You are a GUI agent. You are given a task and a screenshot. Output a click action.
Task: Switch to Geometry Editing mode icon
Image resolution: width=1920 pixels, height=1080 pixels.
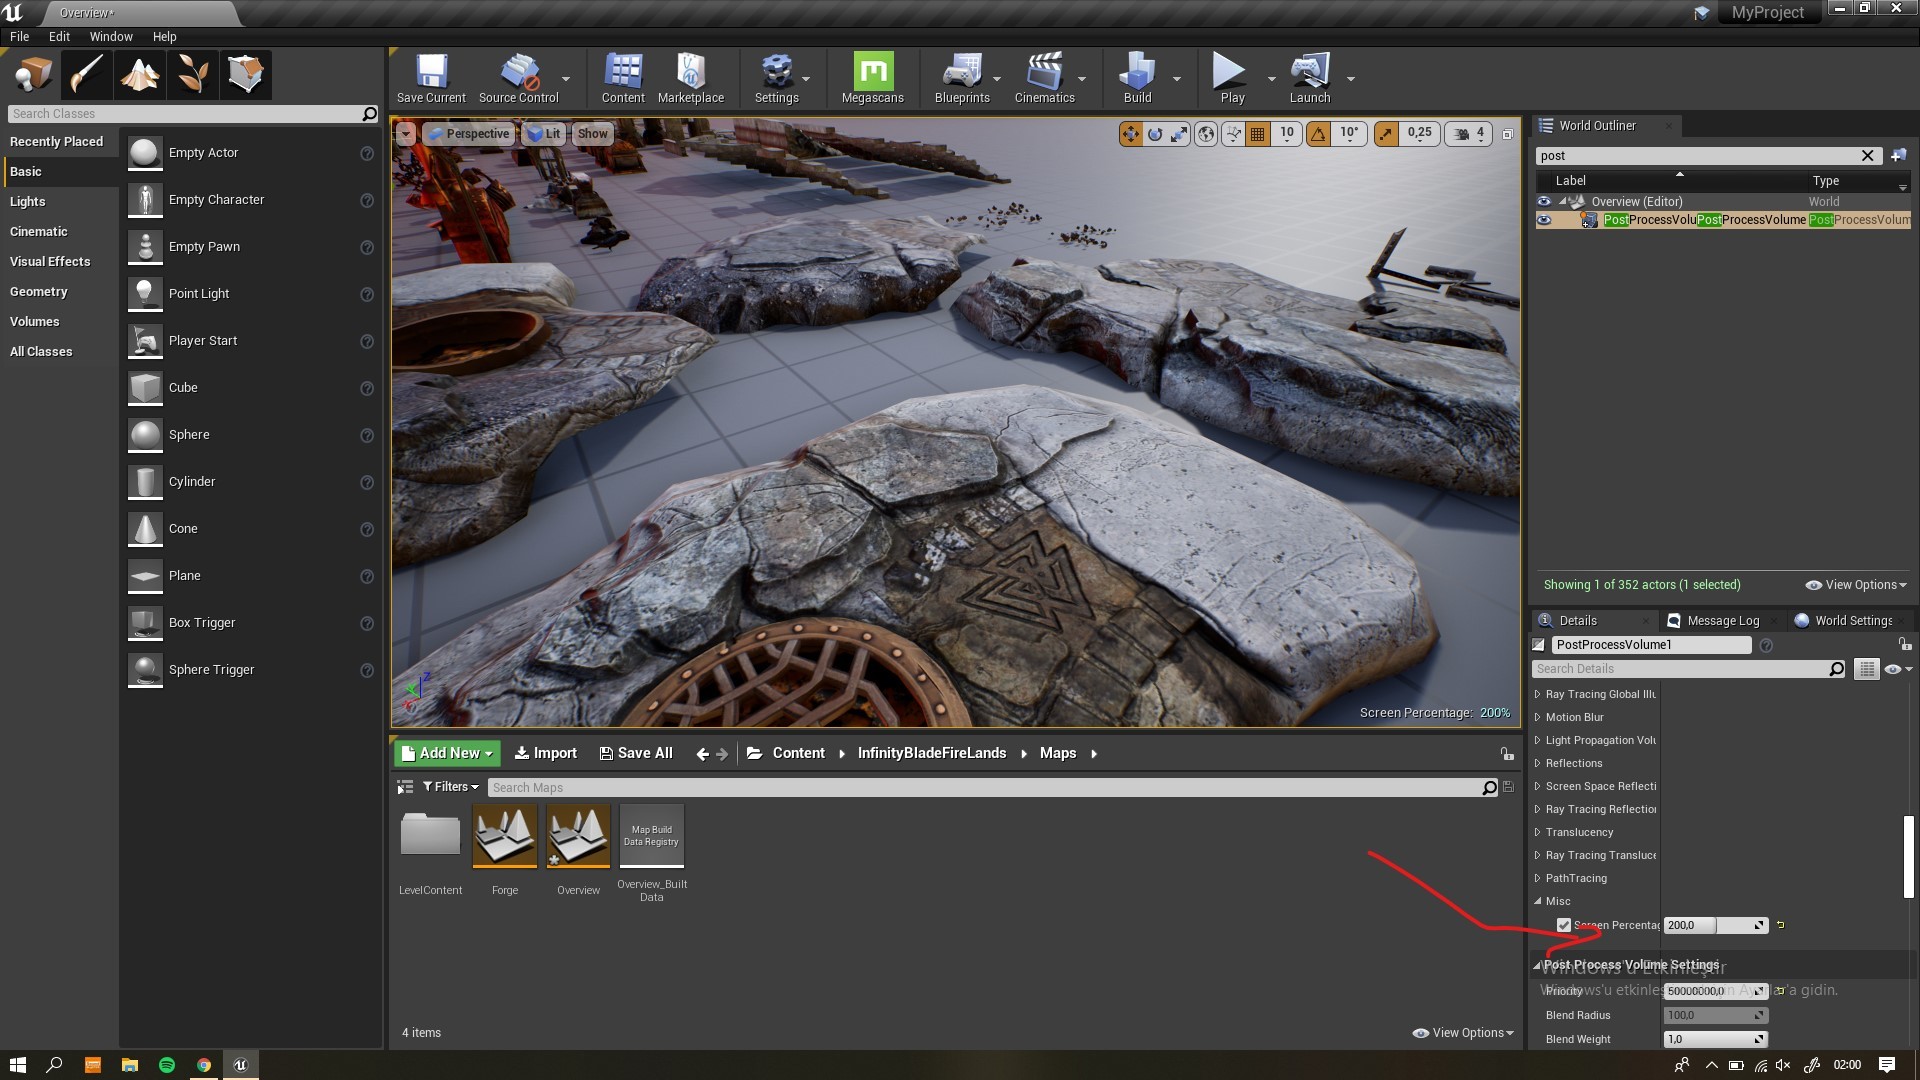[x=246, y=74]
